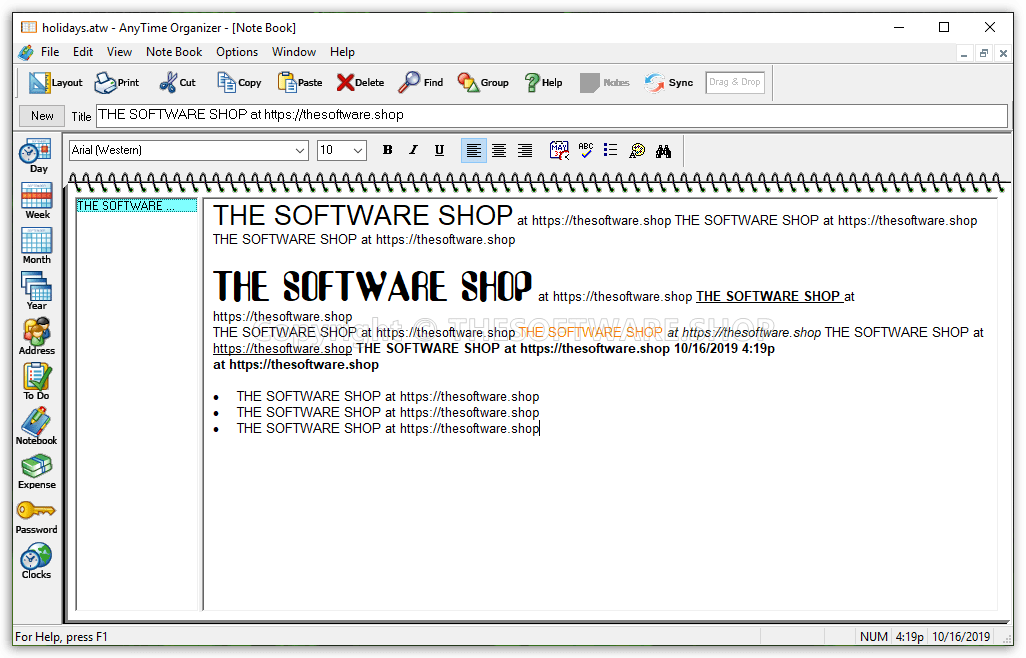Click the NUM indicator in status bar
Image resolution: width=1026 pixels, height=658 pixels.
tap(874, 636)
